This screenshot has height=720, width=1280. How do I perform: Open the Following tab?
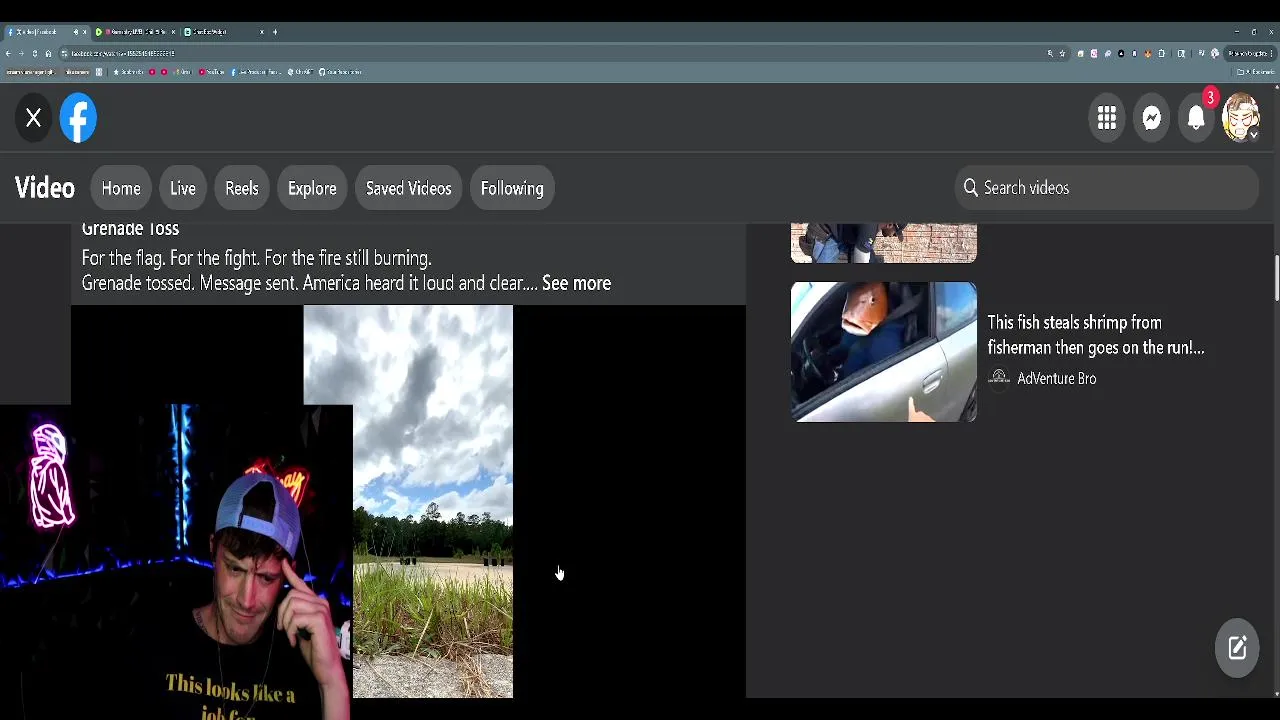pos(512,188)
